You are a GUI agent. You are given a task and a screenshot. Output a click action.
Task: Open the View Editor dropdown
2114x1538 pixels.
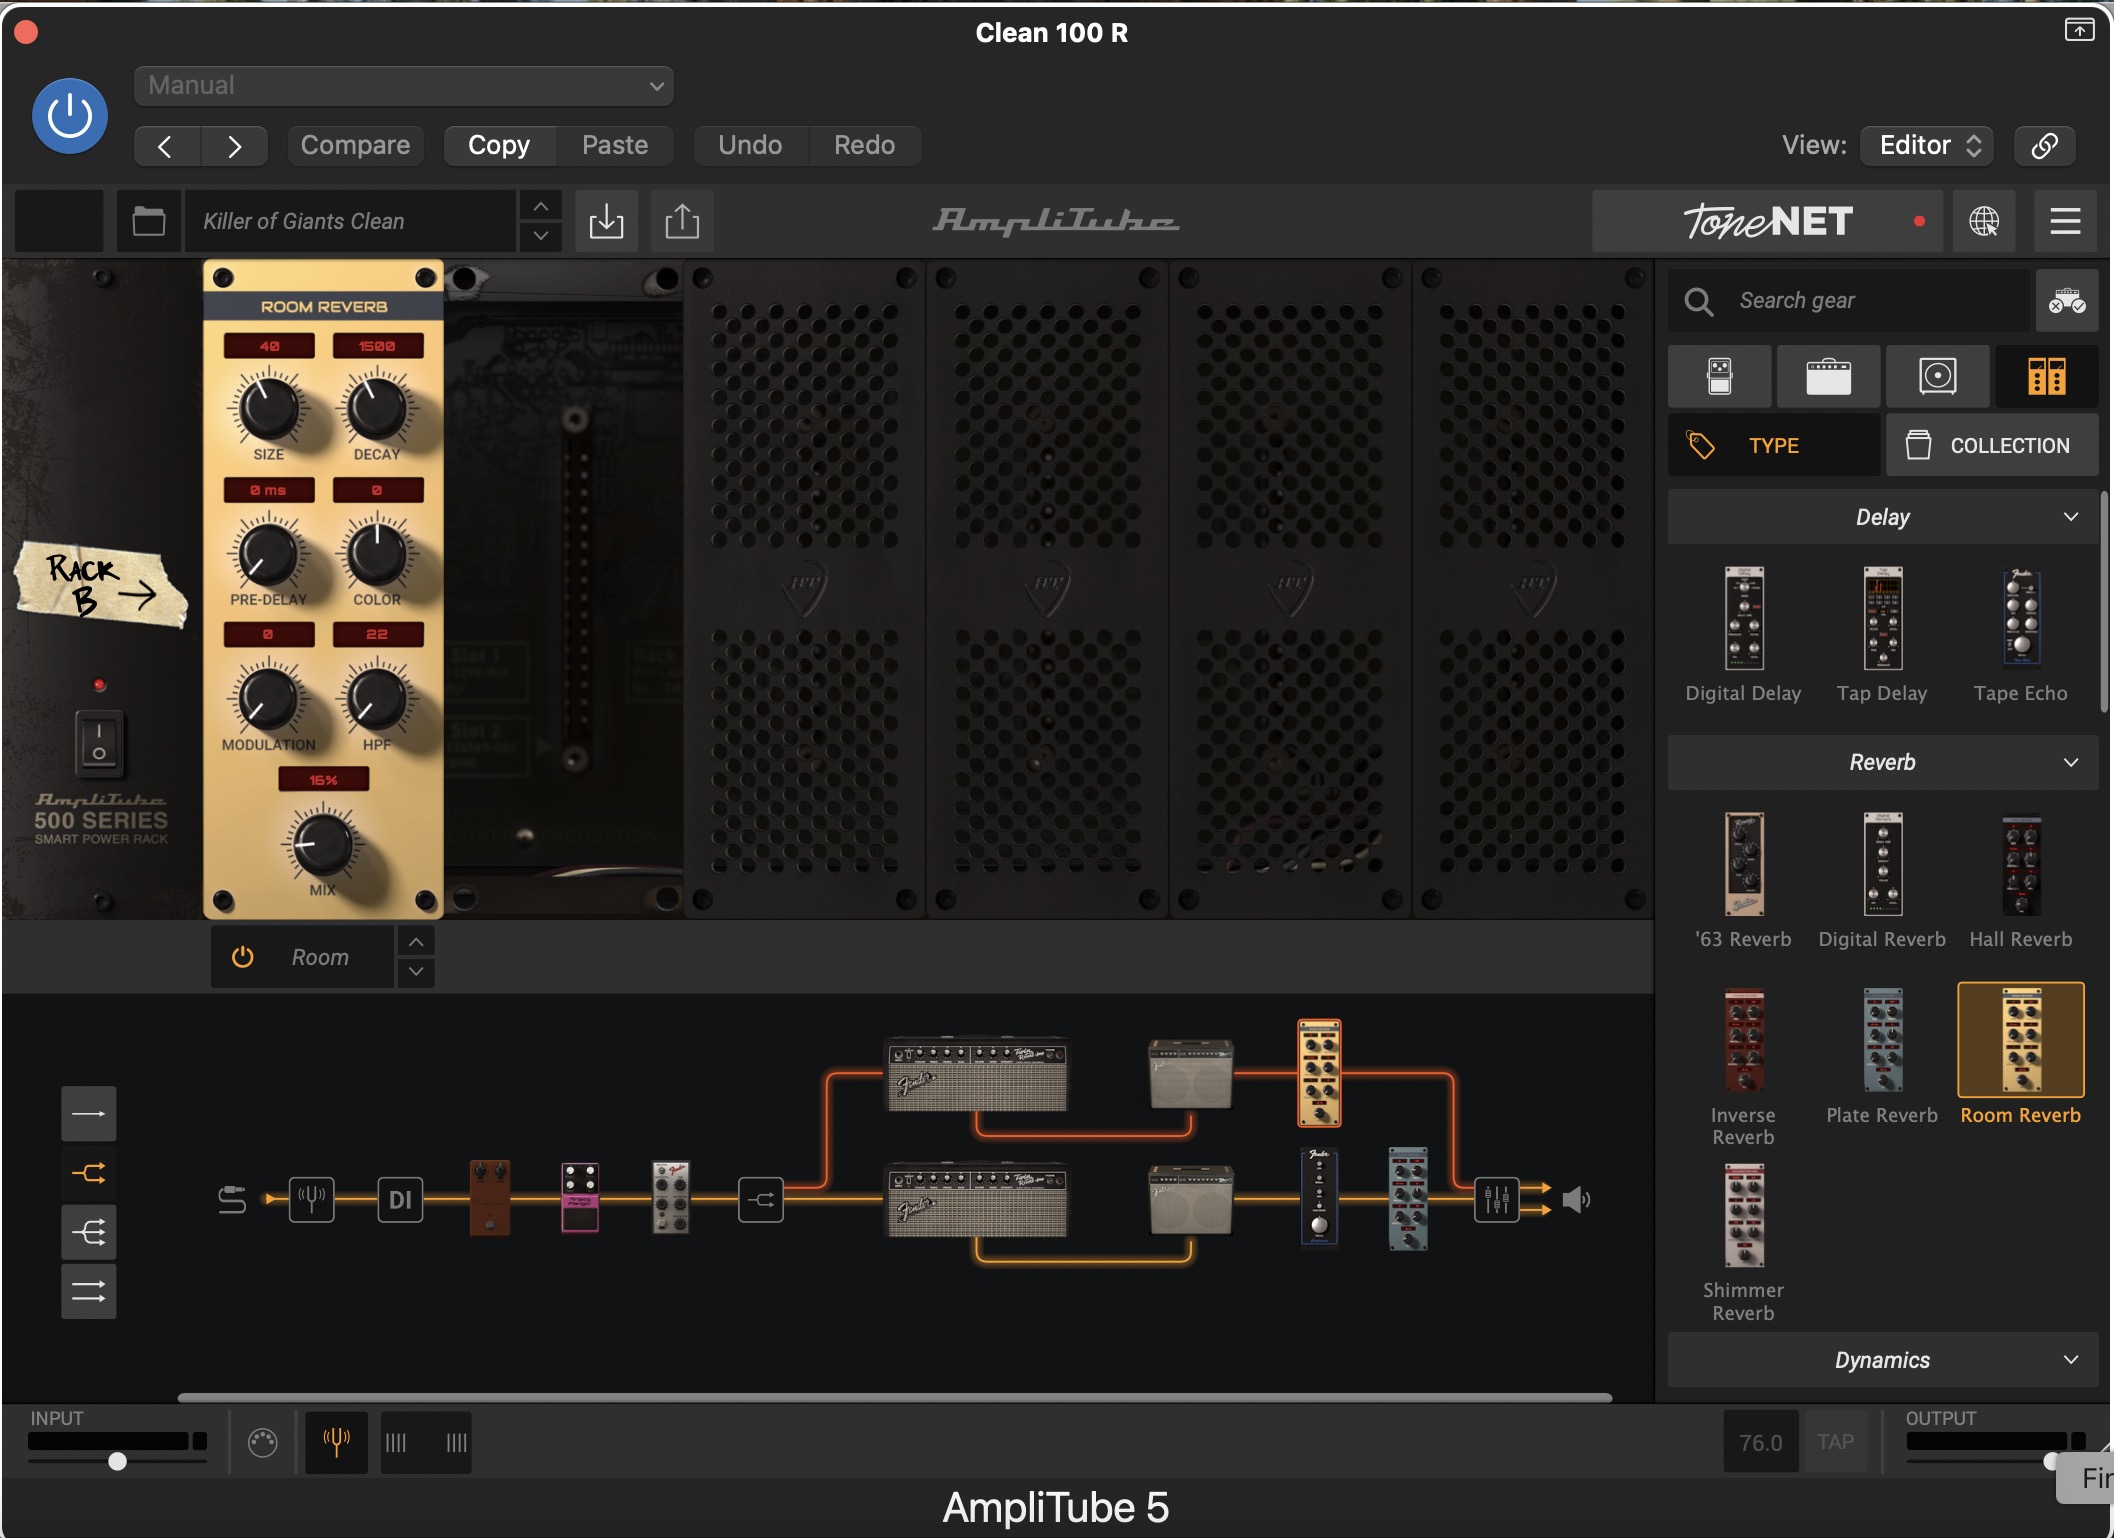[x=1928, y=146]
